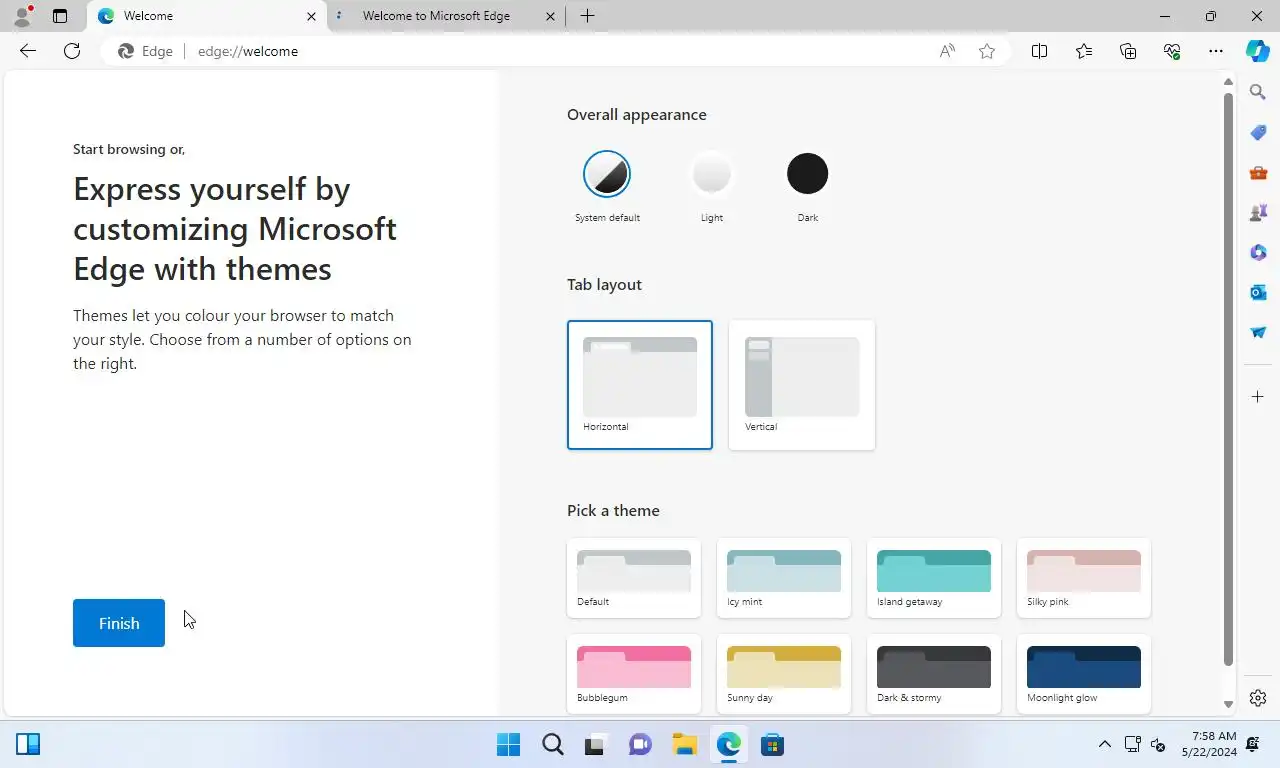Screen dimensions: 1280x768
Task: Open Microsoft Store from taskbar
Action: (x=772, y=744)
